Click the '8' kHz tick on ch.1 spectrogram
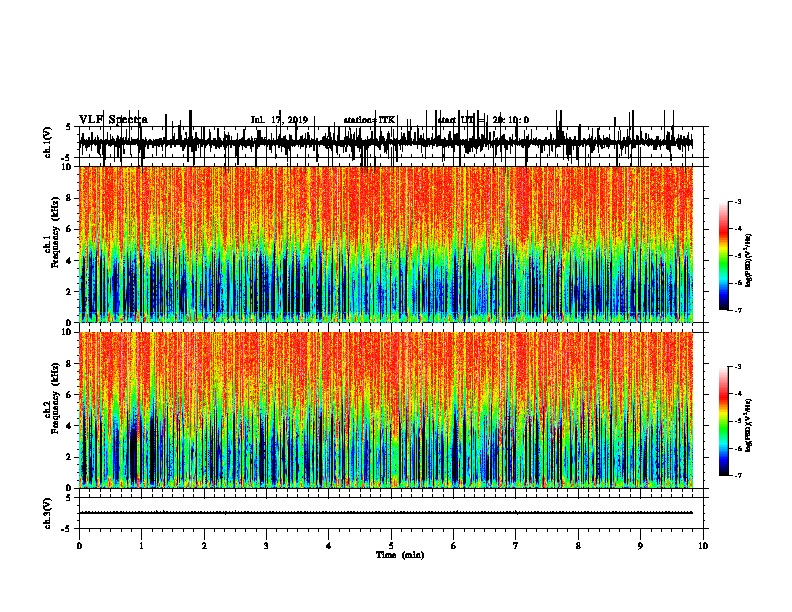 70,198
